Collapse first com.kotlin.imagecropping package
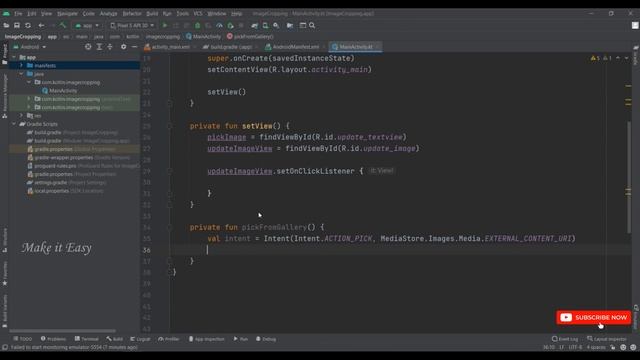640x360 pixels. pos(29,82)
